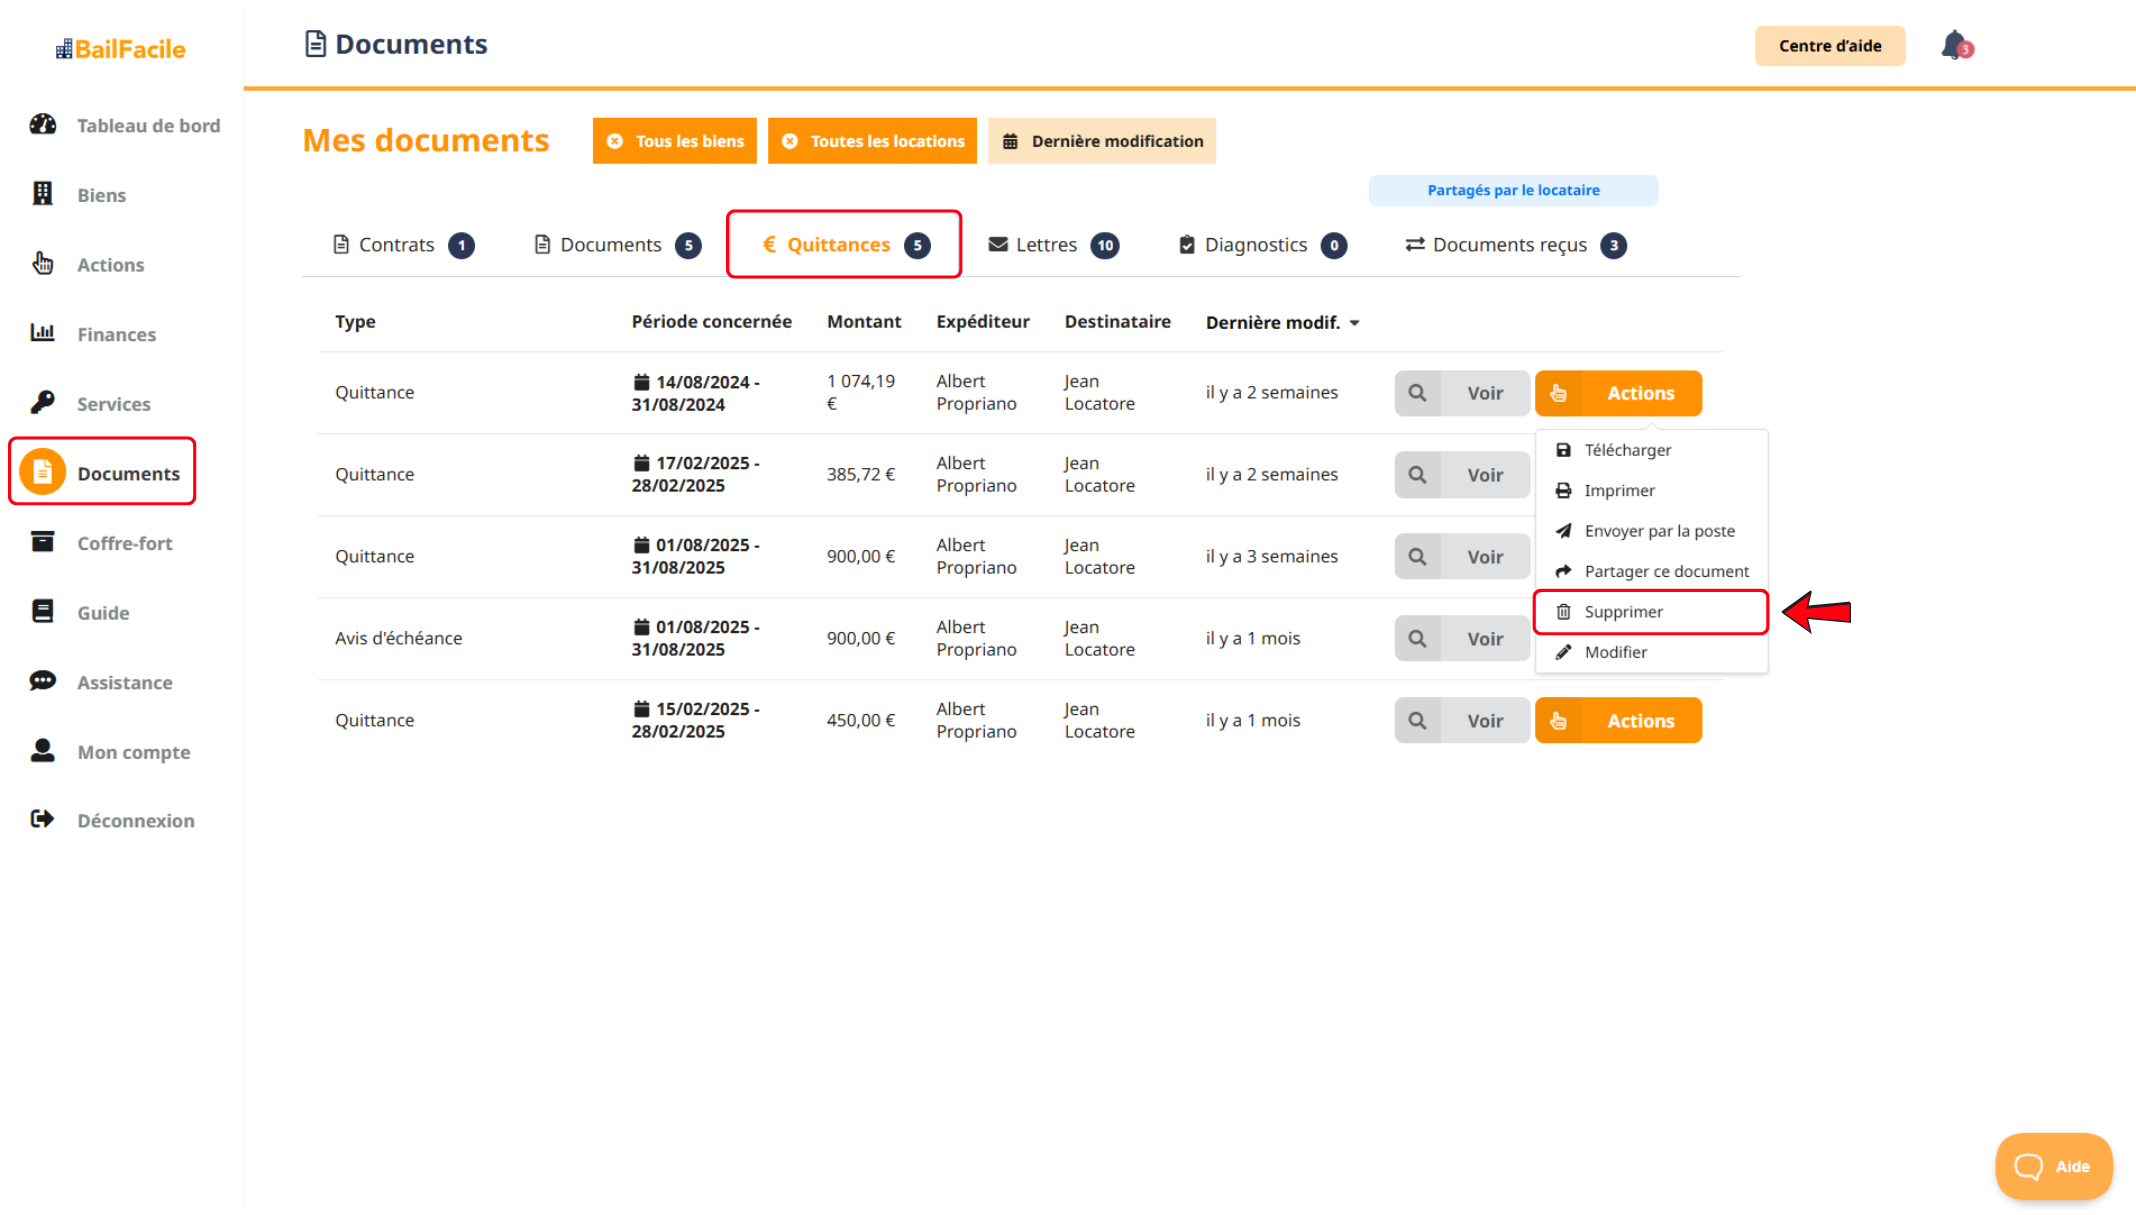Click magnifier Voir on 385,72 € row
Image resolution: width=2136 pixels, height=1215 pixels.
pos(1417,475)
